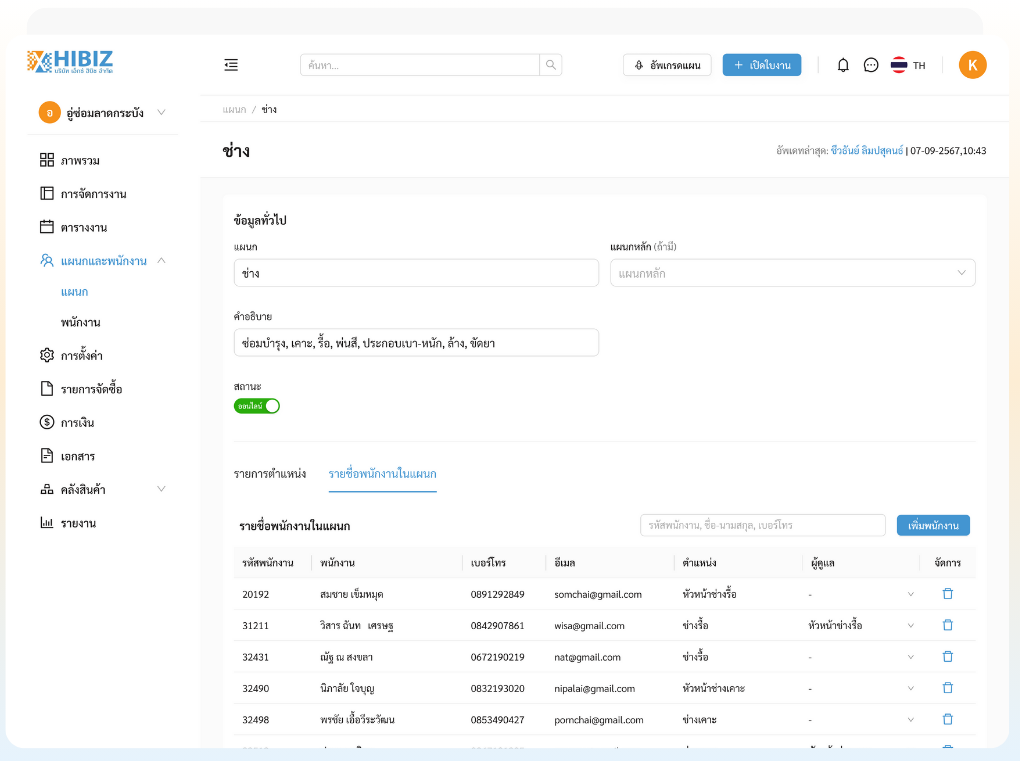Click the employee search input field
The image size is (1020, 761).
coord(762,525)
